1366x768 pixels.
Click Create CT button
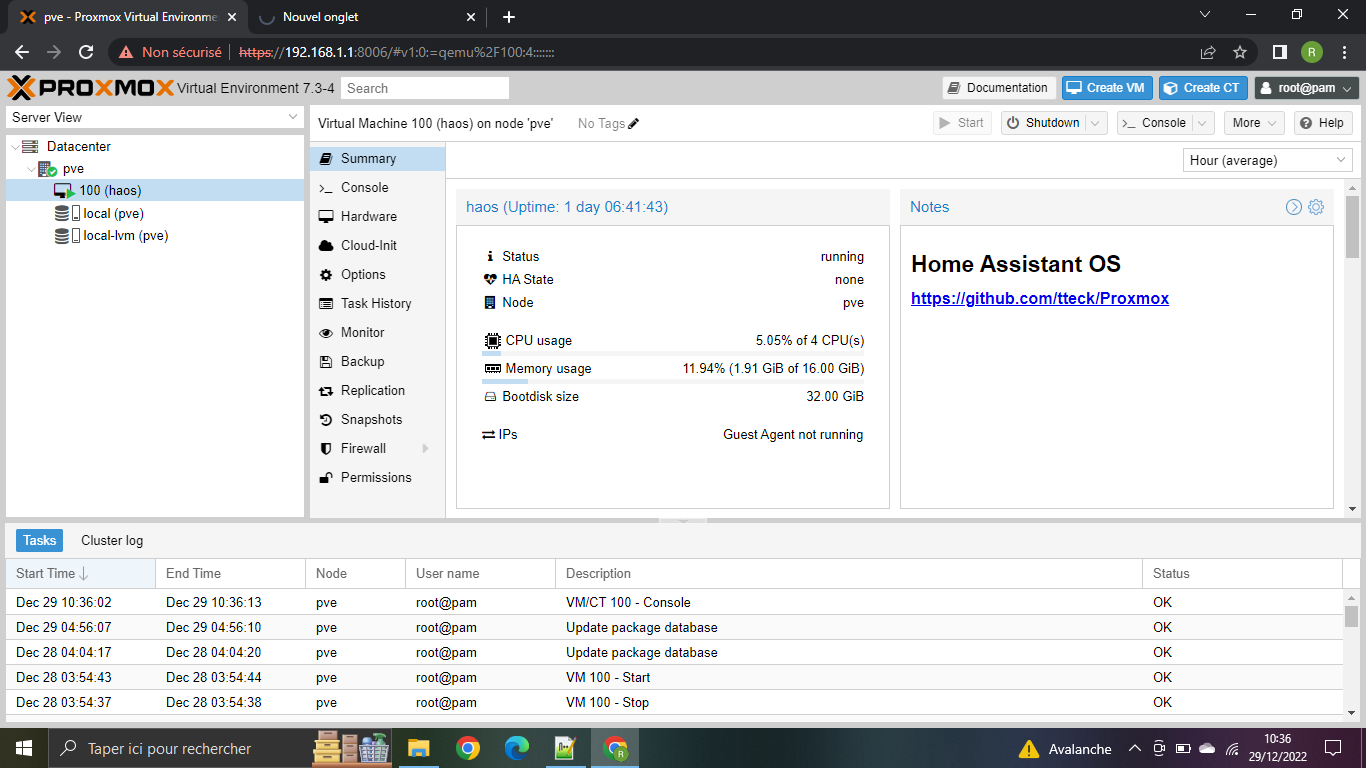tap(1204, 88)
